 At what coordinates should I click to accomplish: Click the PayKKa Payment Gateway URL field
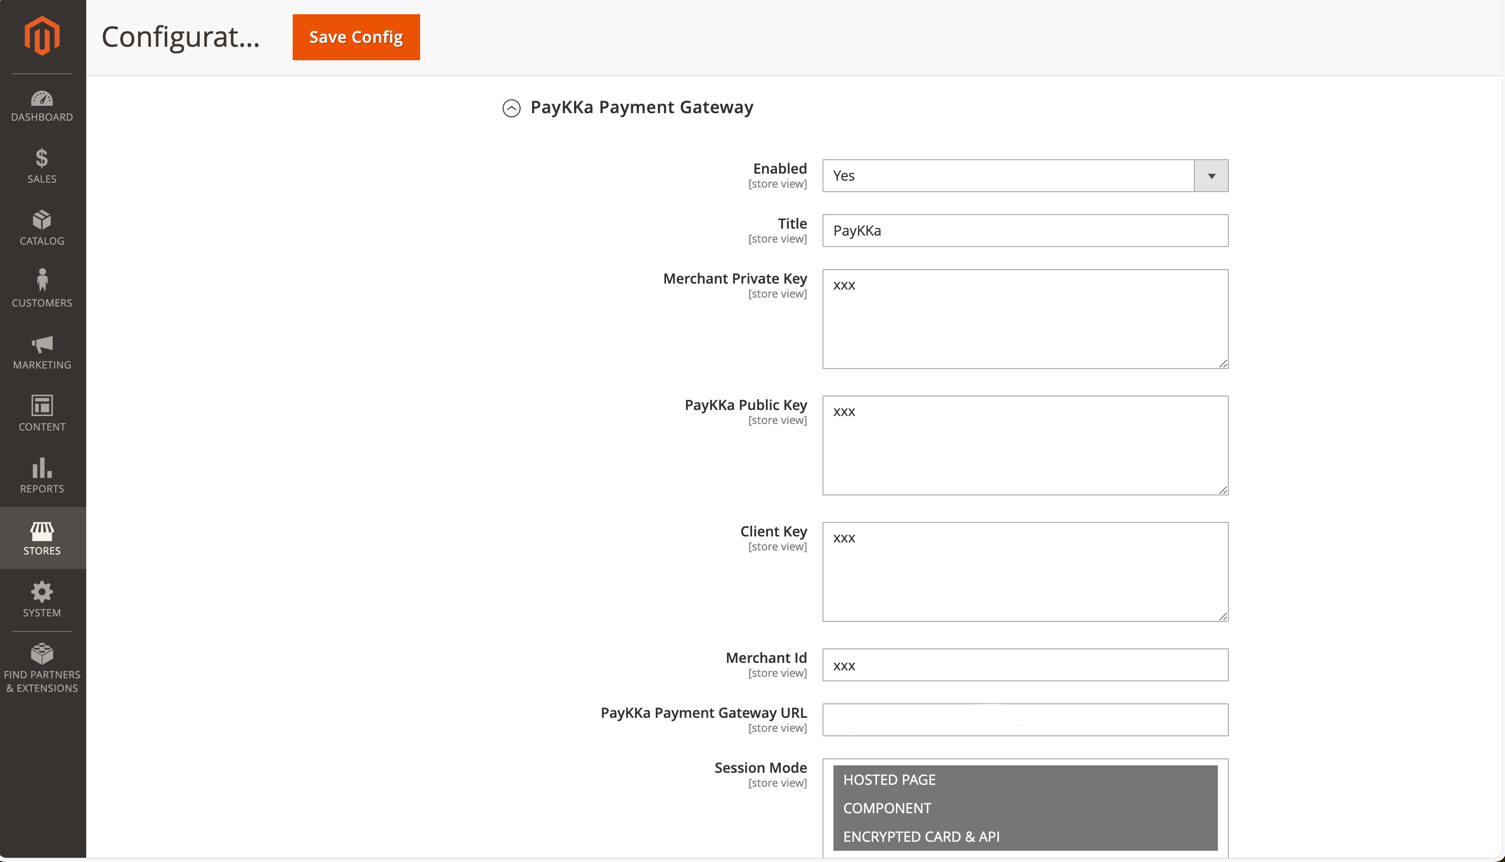1025,720
